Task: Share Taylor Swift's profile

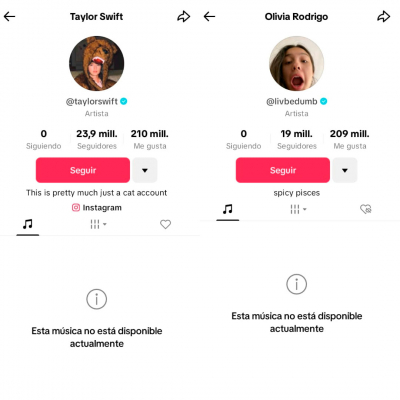Action: pos(184,16)
